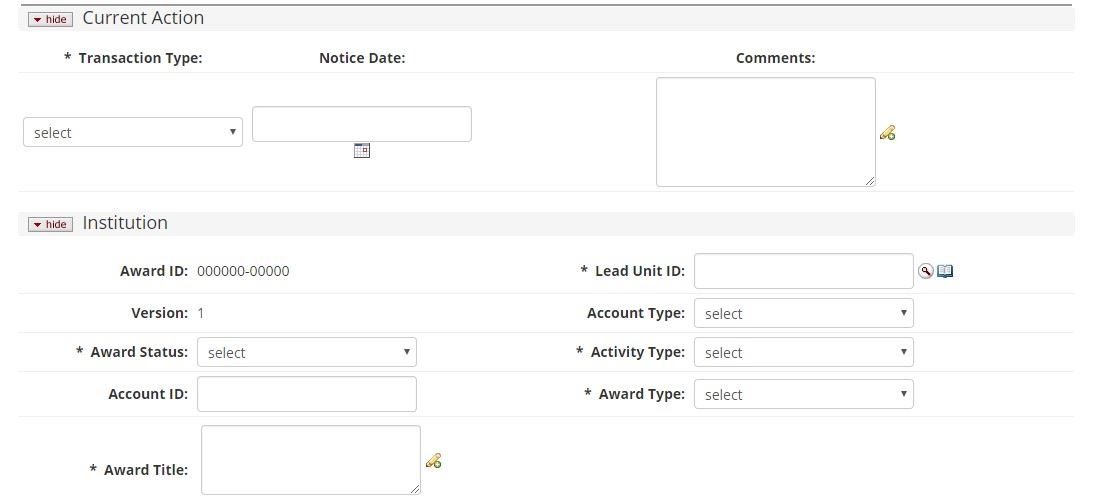
Task: Click the pencil icon beside Award Title
Action: (433, 461)
